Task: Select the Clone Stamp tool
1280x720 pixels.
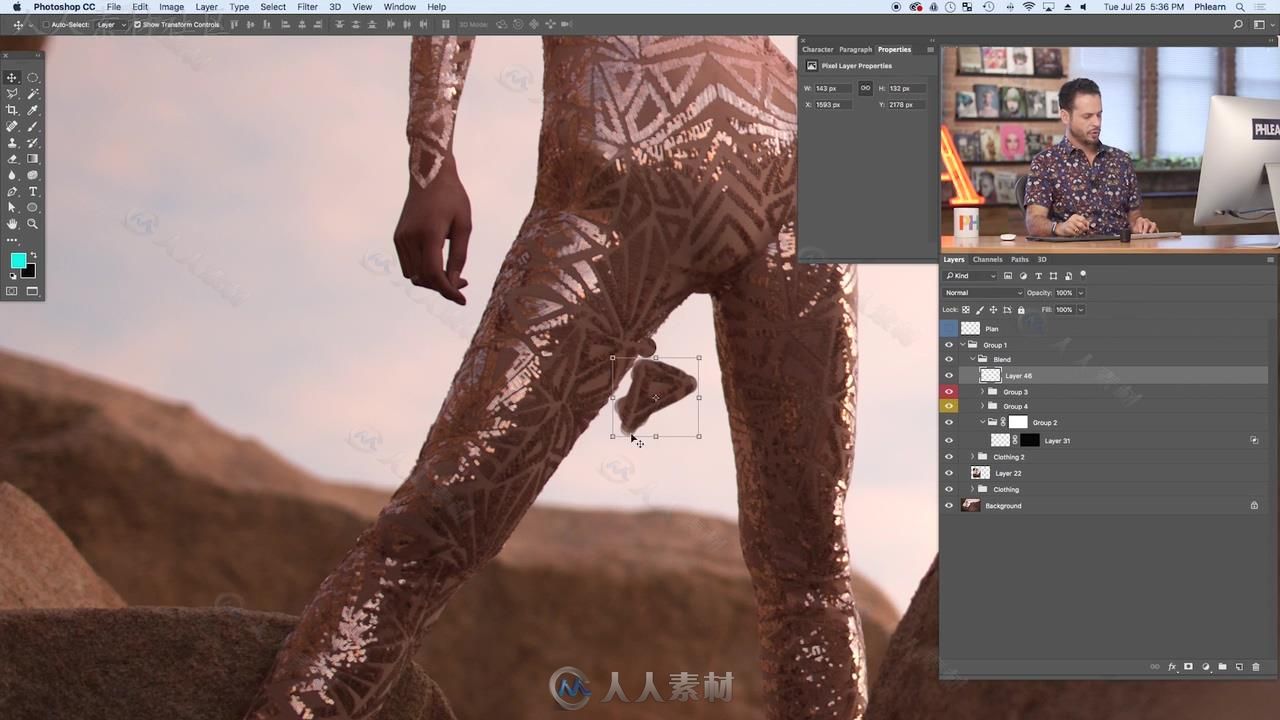Action: (12, 142)
